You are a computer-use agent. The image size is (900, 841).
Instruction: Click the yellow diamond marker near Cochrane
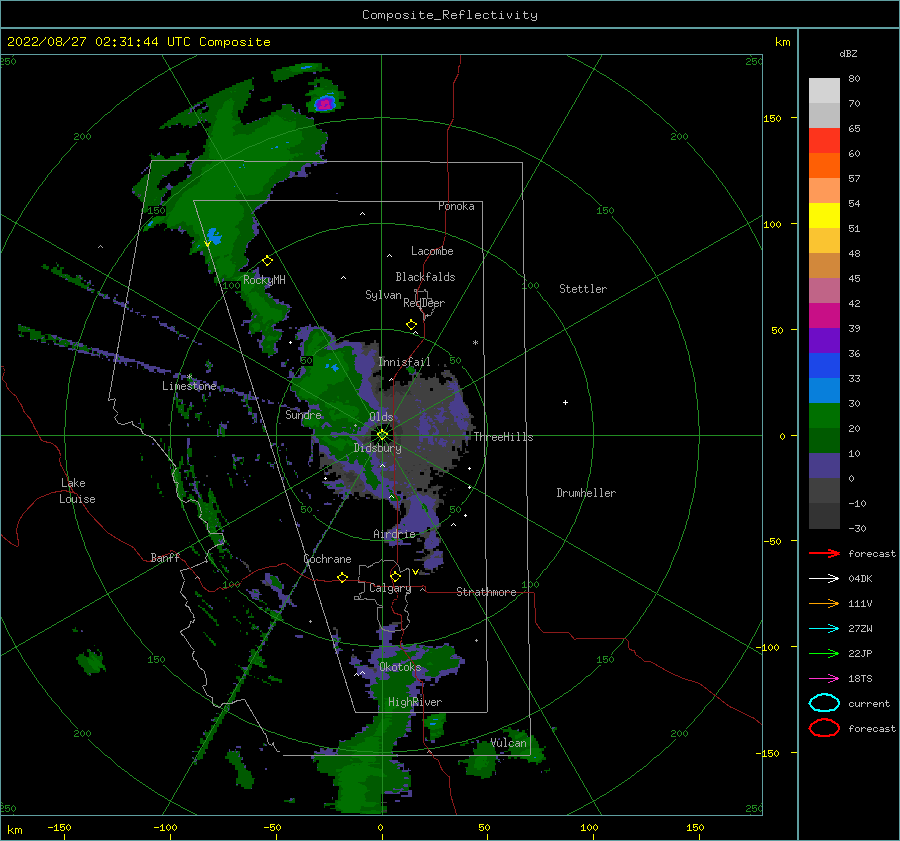tap(343, 577)
